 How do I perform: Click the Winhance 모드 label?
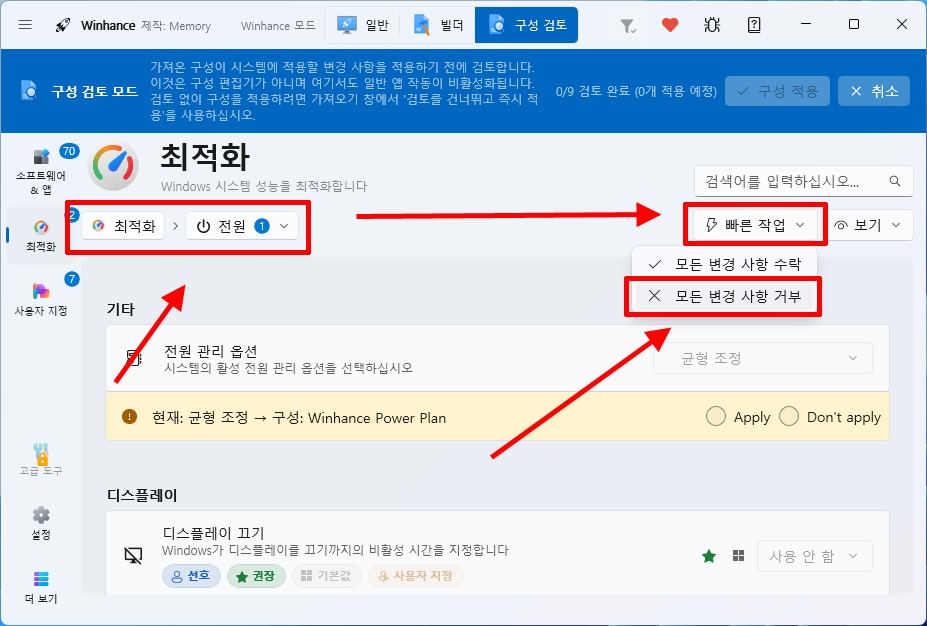[x=278, y=26]
